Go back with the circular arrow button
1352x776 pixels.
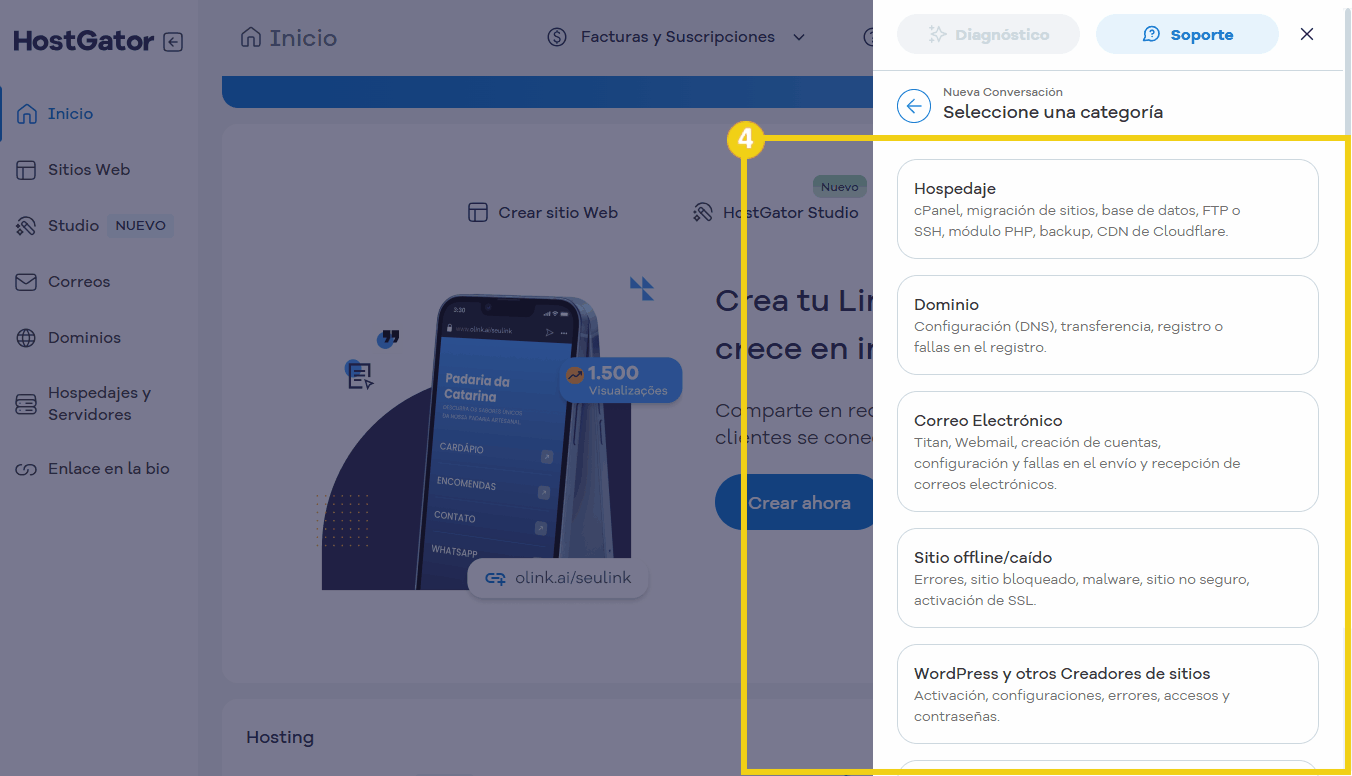click(914, 106)
